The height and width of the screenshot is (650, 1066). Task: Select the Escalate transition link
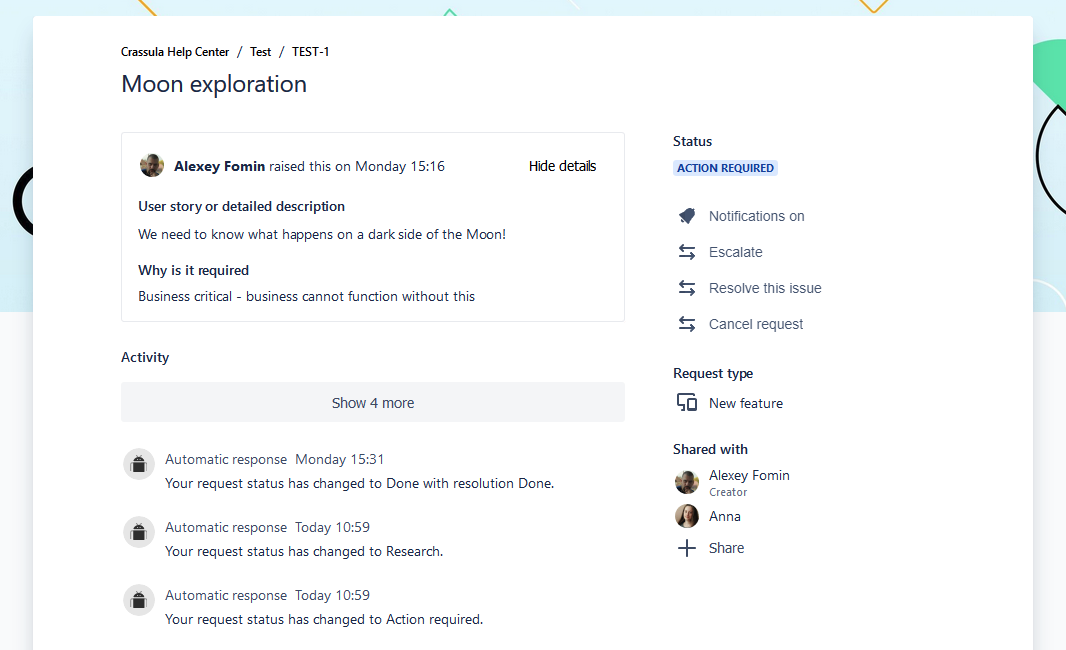(735, 252)
